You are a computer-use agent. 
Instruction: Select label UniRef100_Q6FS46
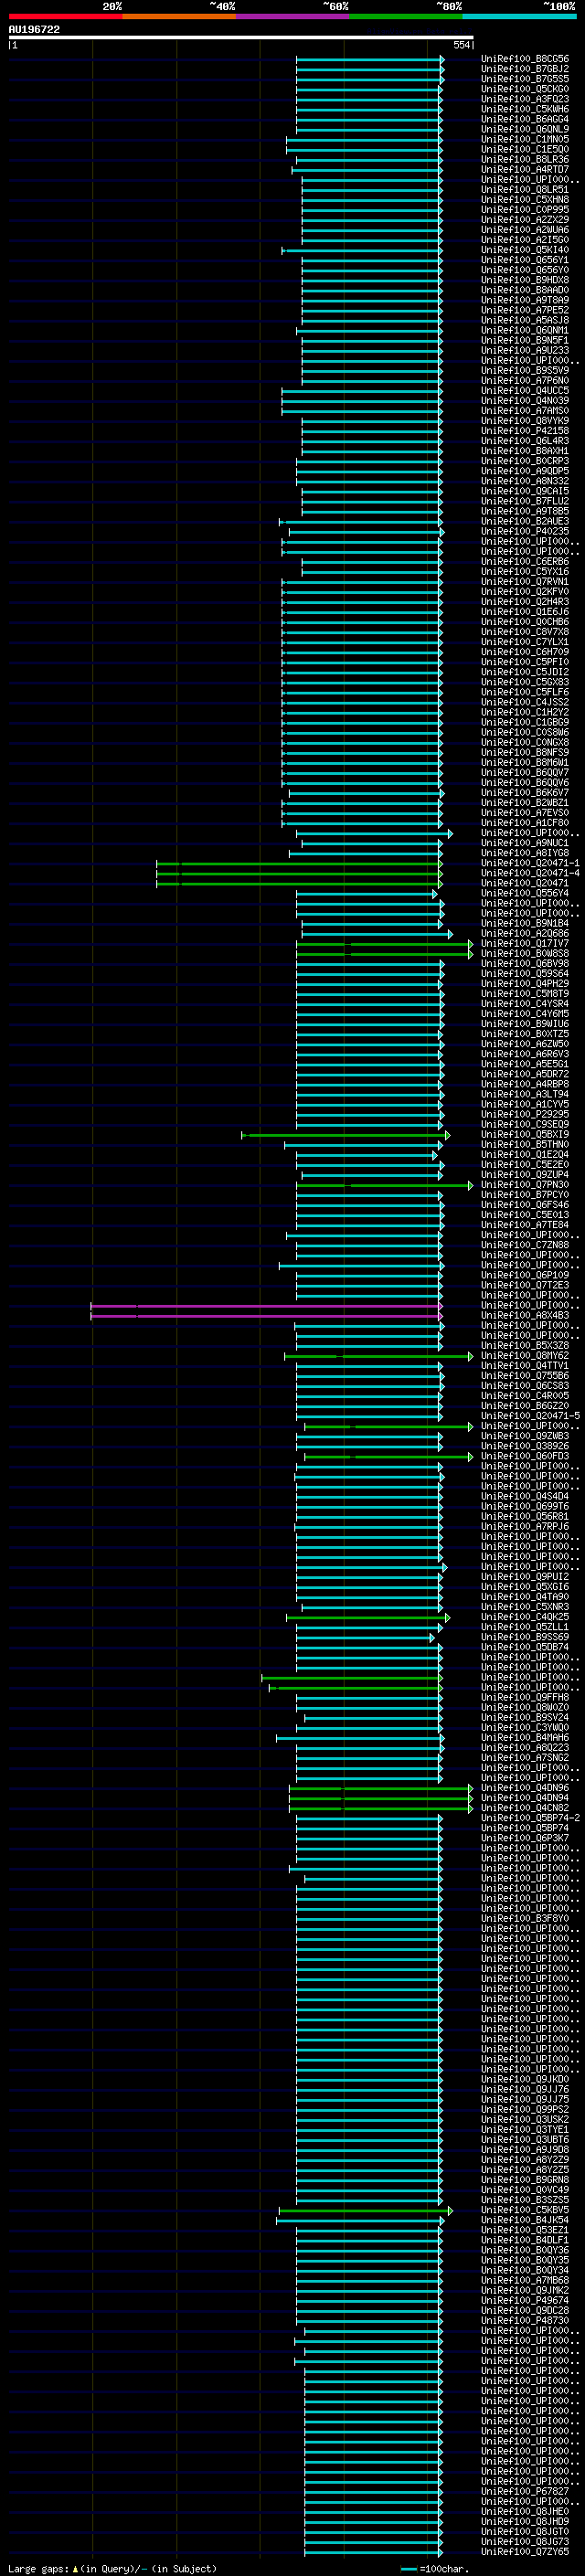click(x=524, y=1204)
